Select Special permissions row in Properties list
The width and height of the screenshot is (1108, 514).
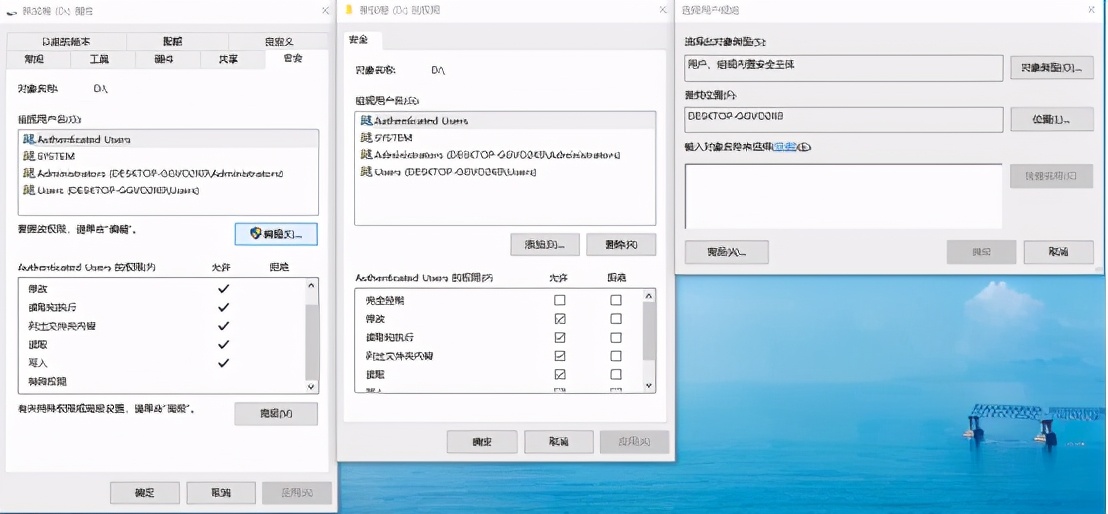(162, 382)
